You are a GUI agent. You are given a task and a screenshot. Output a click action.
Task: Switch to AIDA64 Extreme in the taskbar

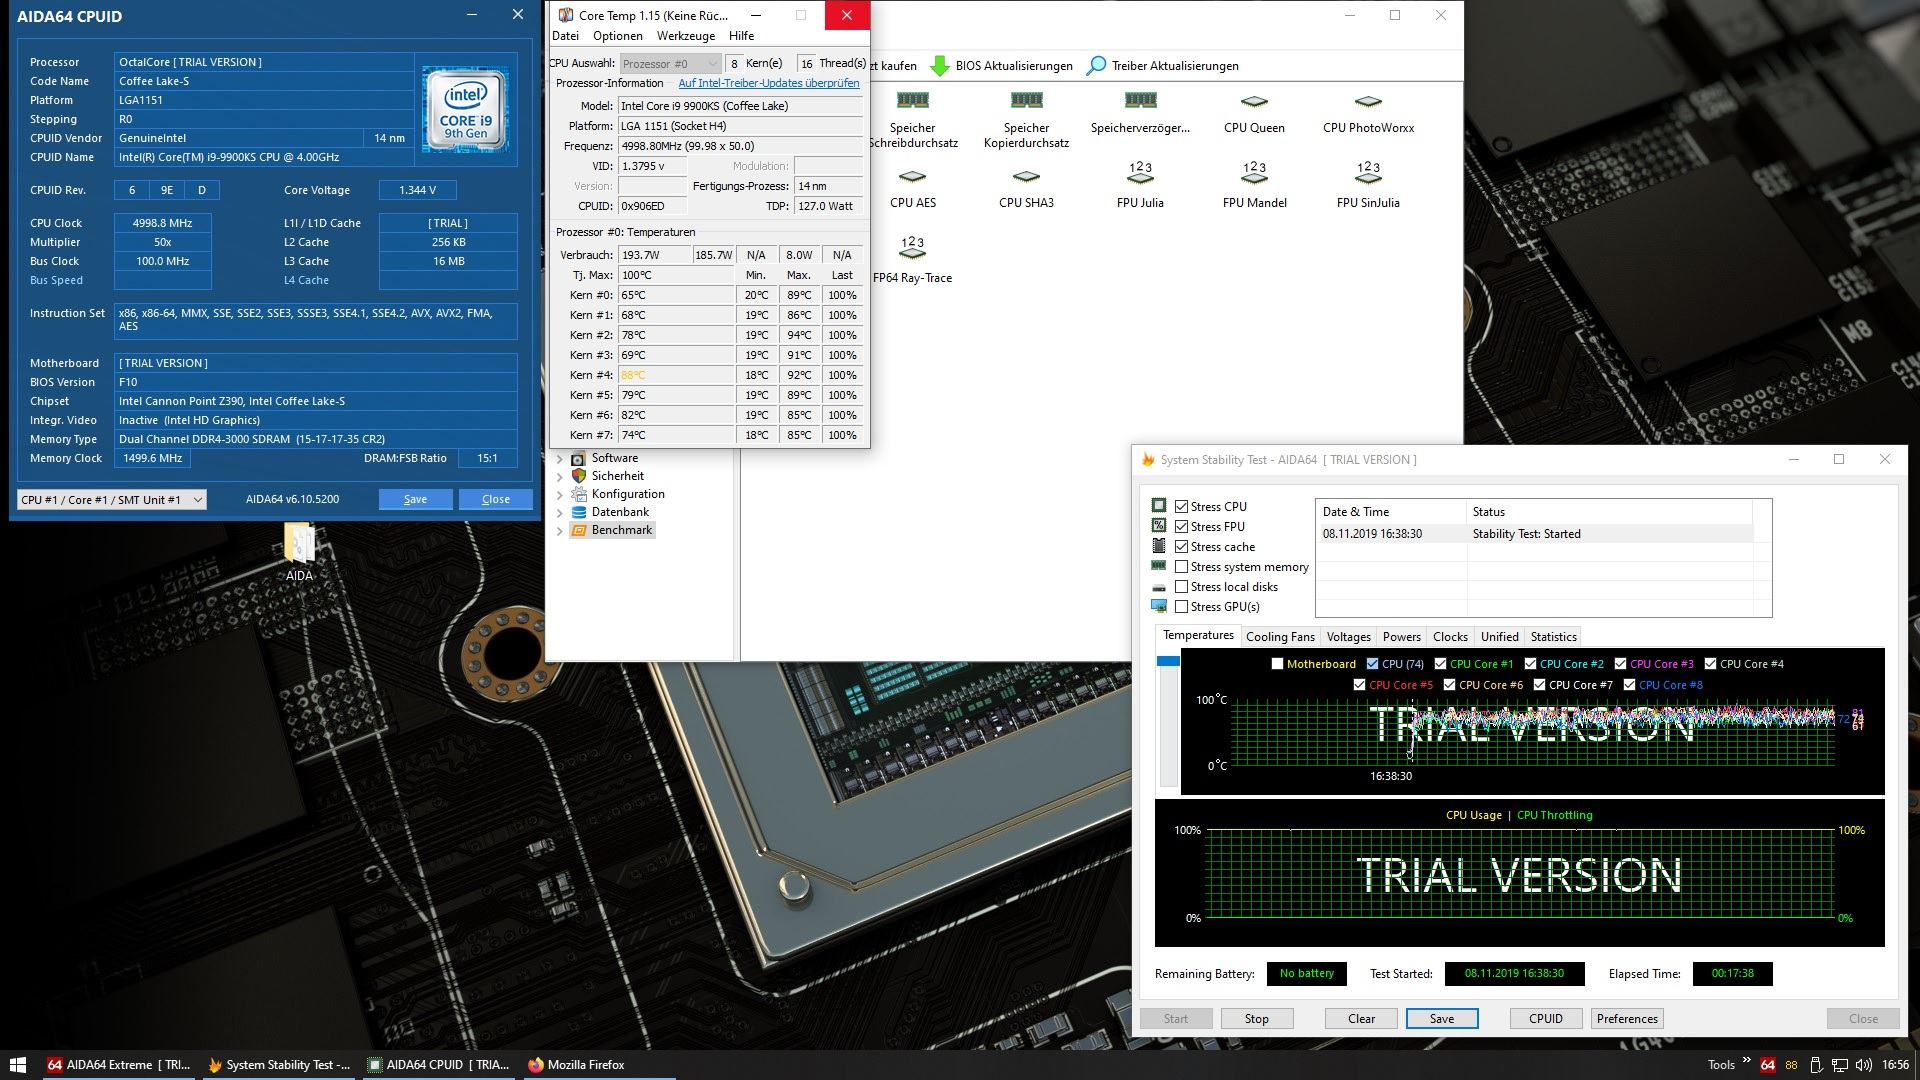120,1065
